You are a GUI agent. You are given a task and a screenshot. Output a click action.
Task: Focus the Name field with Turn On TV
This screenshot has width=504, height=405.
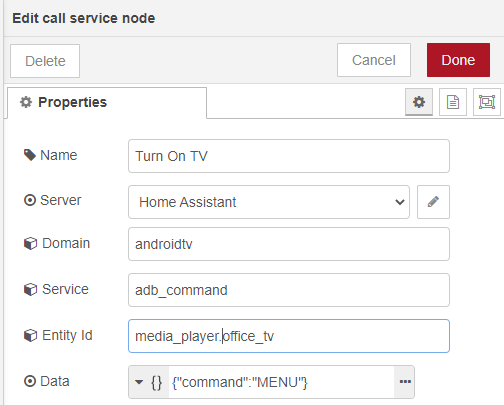pyautogui.click(x=289, y=156)
